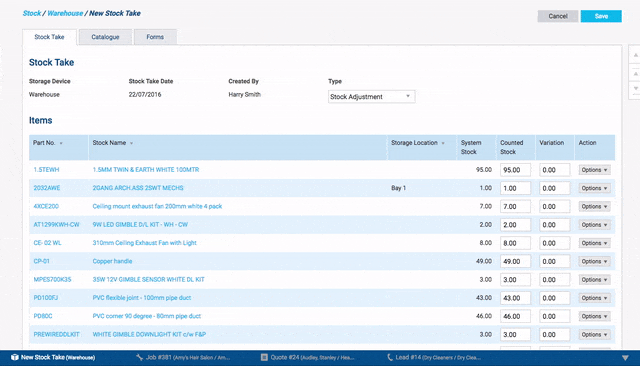Image resolution: width=640 pixels, height=366 pixels.
Task: Switch to the Catalogue tab
Action: tap(105, 37)
